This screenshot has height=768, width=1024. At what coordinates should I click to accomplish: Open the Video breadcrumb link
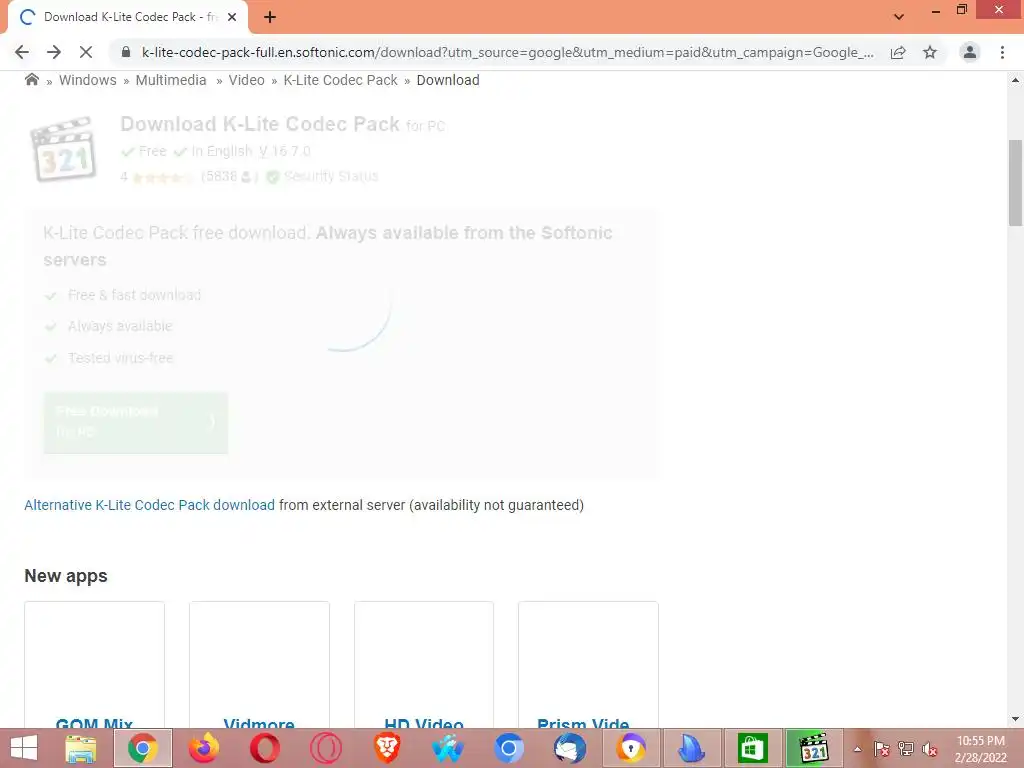click(246, 80)
